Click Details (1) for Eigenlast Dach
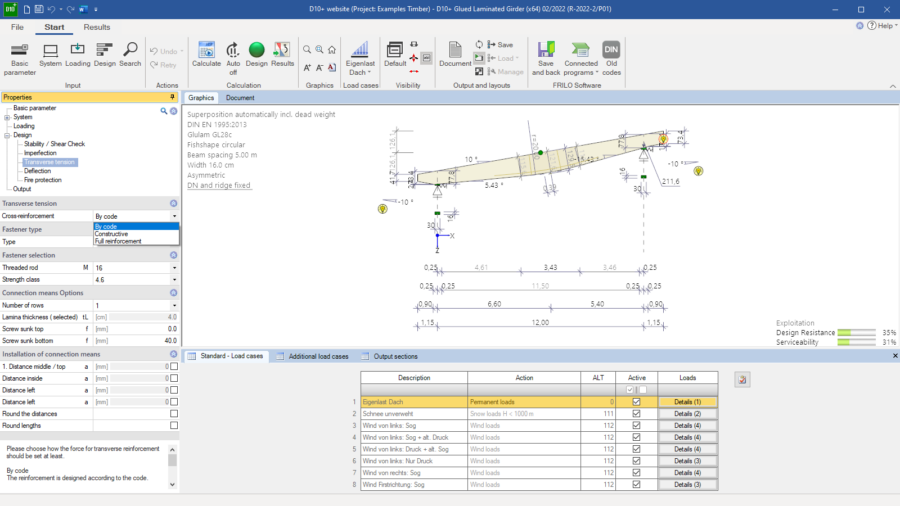This screenshot has width=900, height=506. click(x=687, y=401)
